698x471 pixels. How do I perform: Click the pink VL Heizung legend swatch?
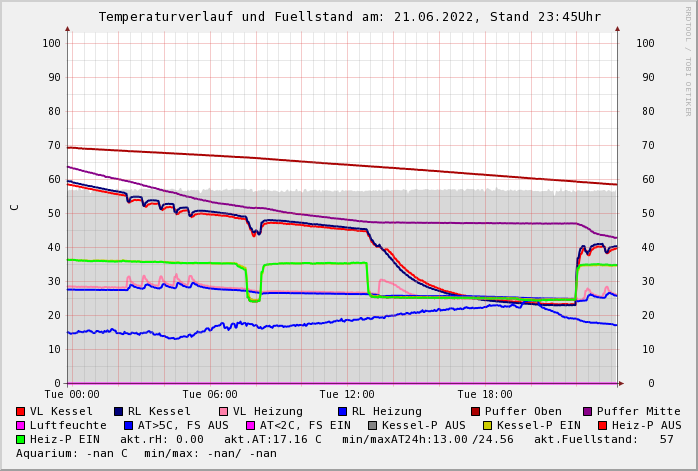click(x=223, y=411)
